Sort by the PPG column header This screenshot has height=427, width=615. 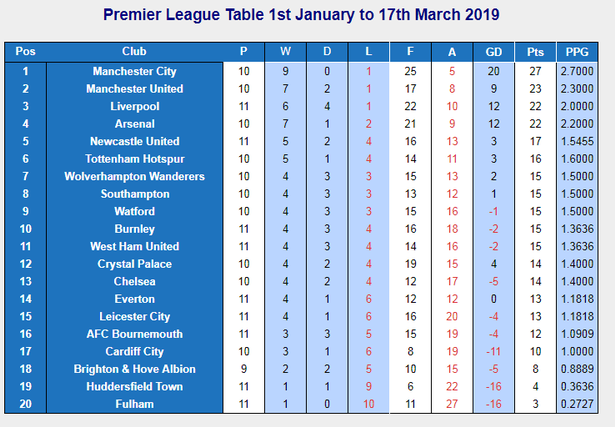click(577, 51)
